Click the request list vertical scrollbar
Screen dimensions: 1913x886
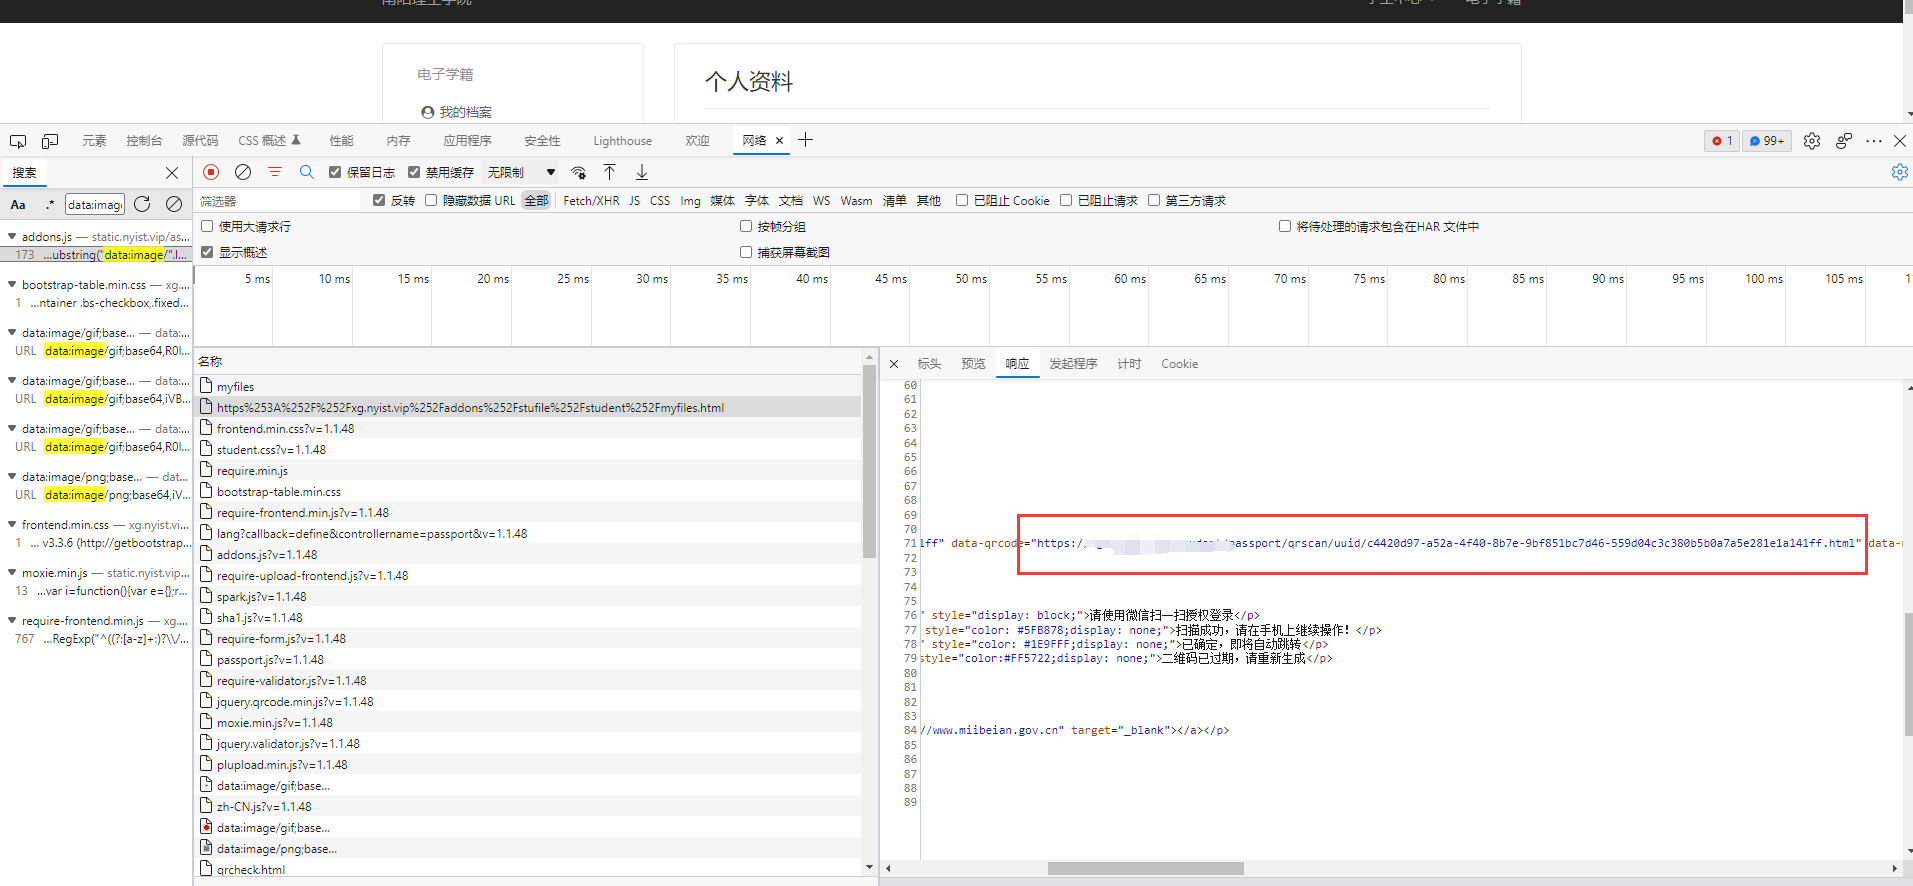click(x=869, y=462)
